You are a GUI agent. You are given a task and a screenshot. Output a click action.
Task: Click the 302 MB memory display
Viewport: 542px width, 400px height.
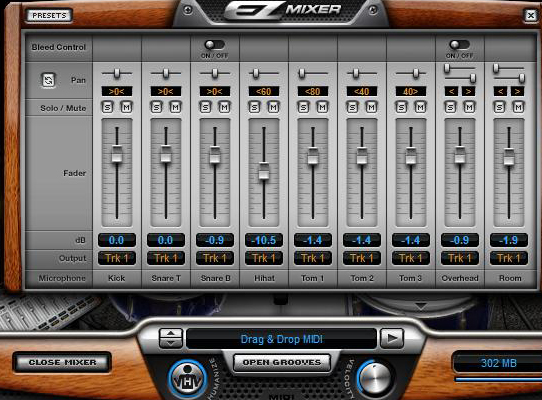[498, 363]
